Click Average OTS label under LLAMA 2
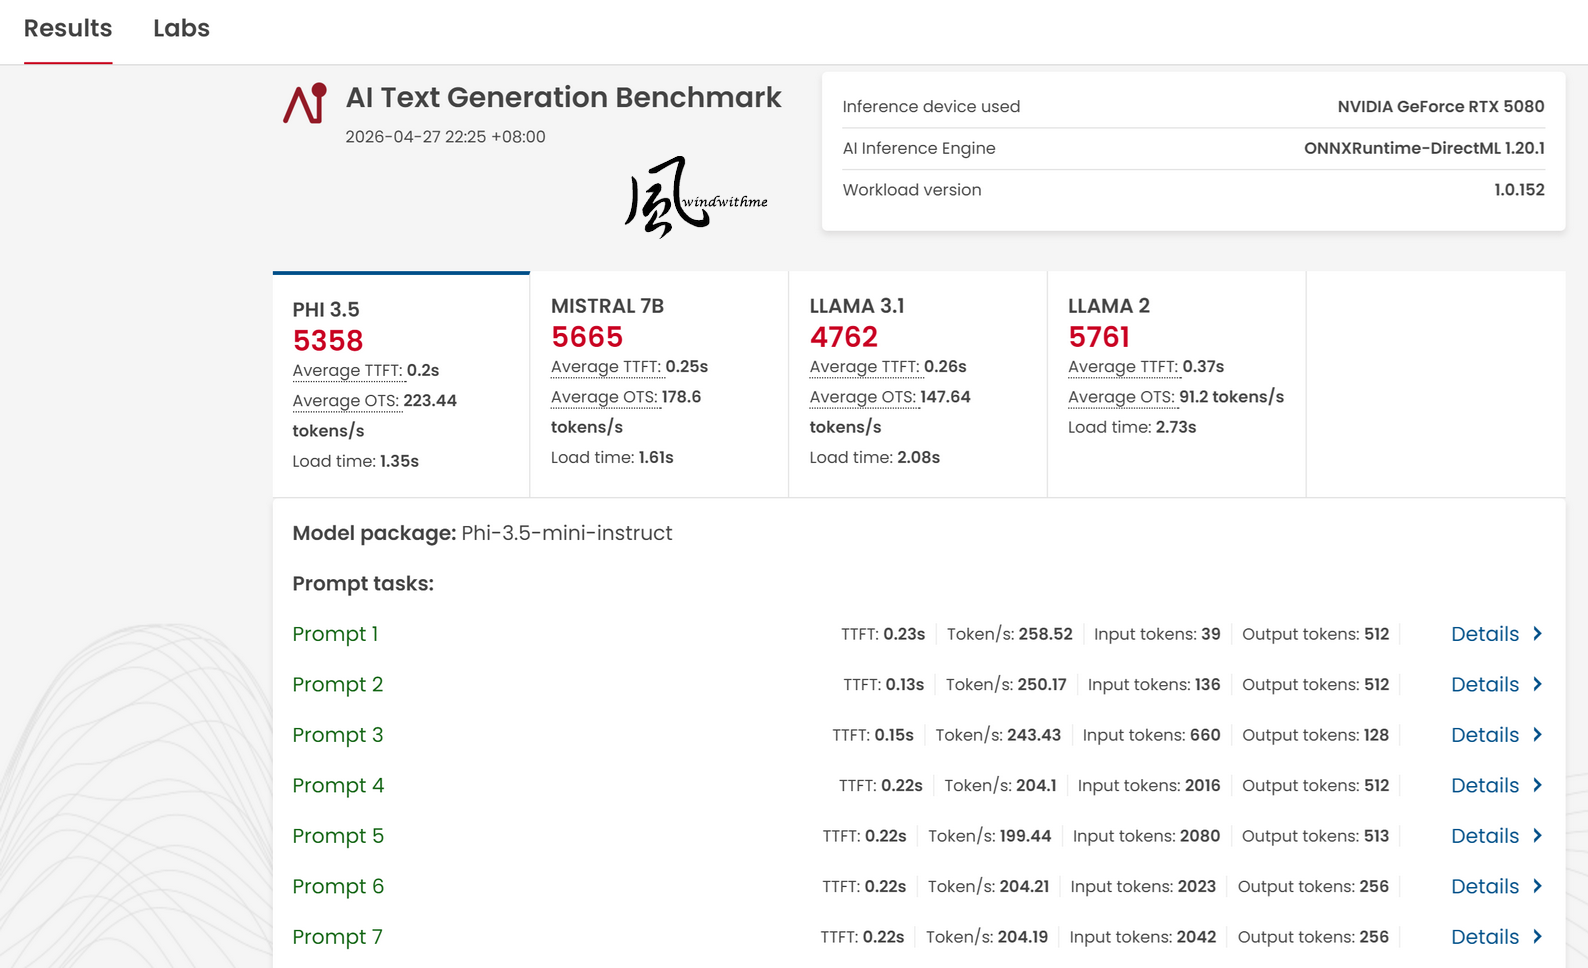Viewport: 1588px width, 968px height. pos(1121,397)
